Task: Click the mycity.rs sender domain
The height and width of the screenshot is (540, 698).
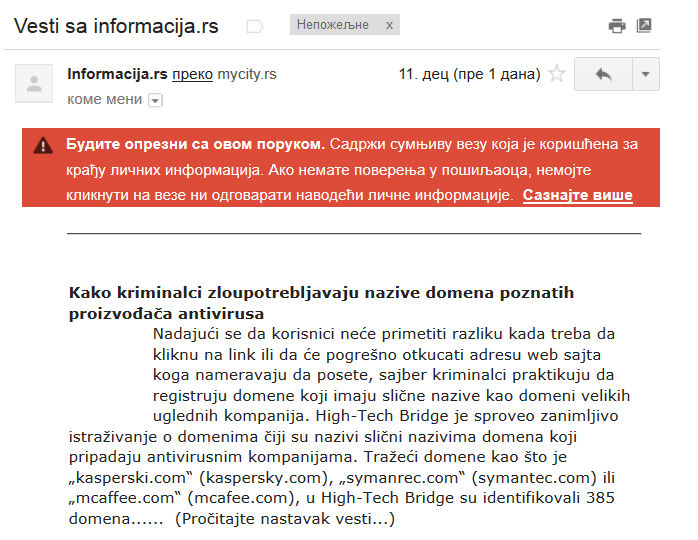Action: click(x=247, y=74)
